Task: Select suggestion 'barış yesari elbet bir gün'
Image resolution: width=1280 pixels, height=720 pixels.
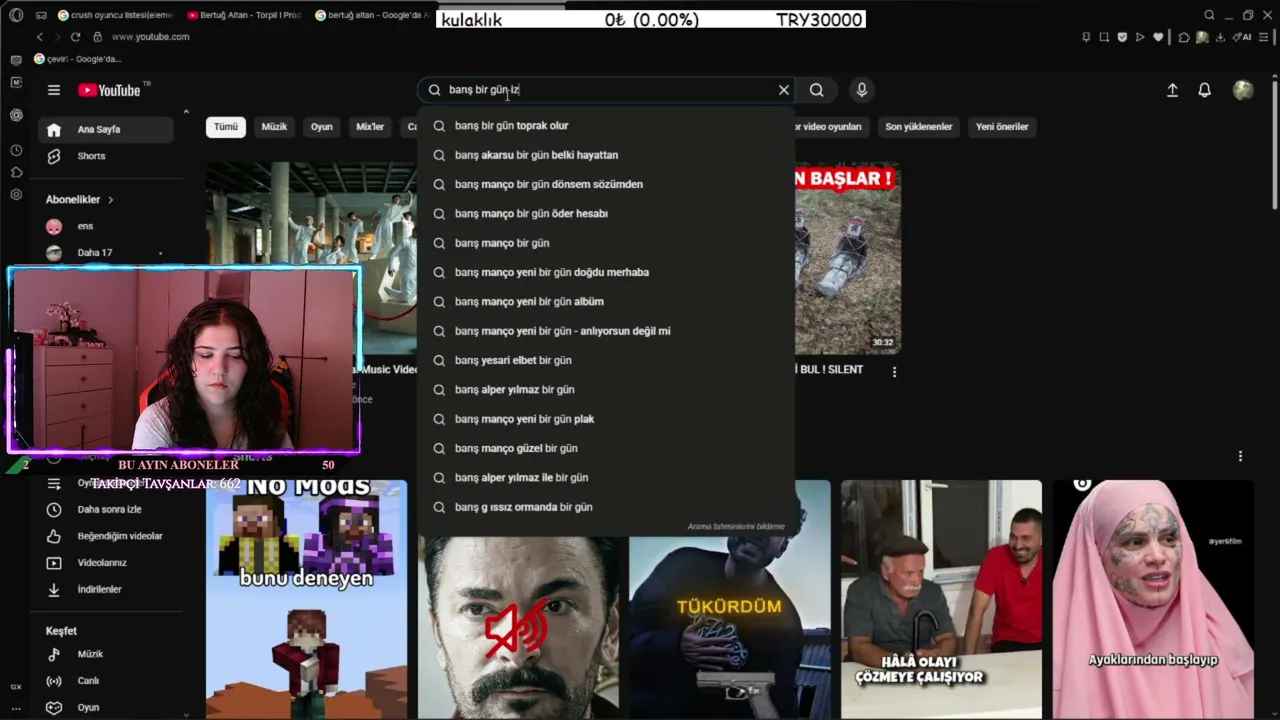Action: click(x=606, y=360)
